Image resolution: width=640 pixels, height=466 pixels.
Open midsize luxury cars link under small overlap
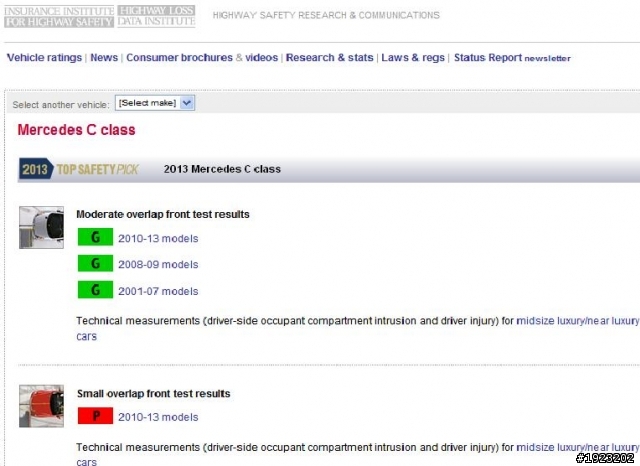tap(578, 448)
